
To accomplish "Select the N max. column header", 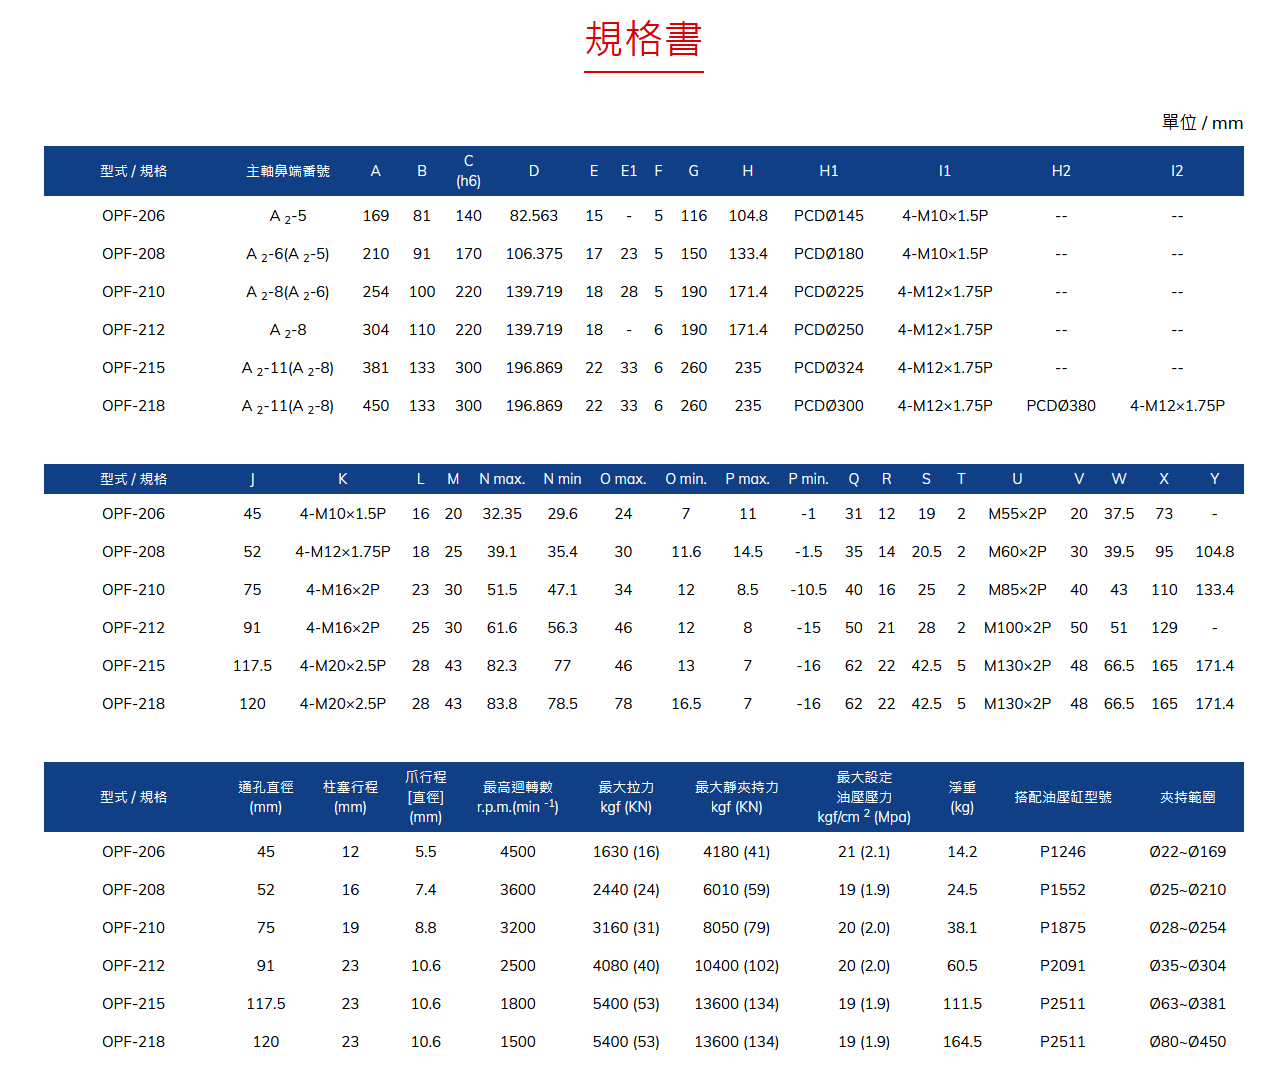I will coord(501,479).
